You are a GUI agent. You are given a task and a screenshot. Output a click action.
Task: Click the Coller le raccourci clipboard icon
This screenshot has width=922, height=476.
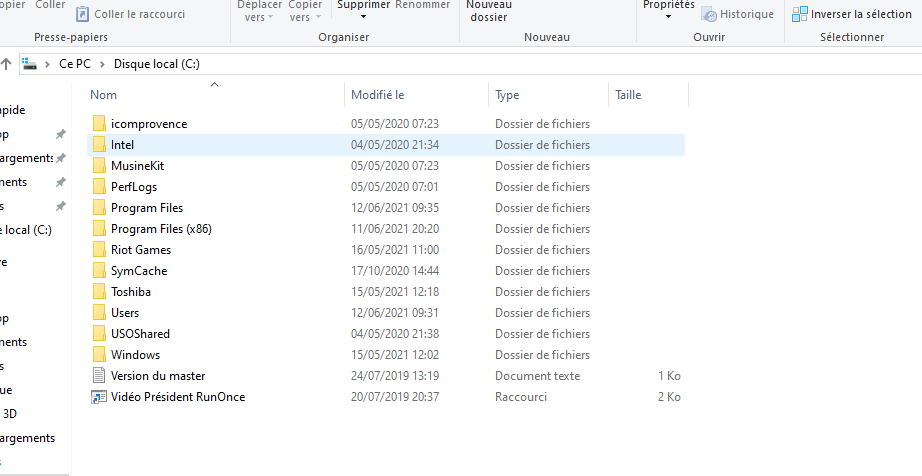82,14
